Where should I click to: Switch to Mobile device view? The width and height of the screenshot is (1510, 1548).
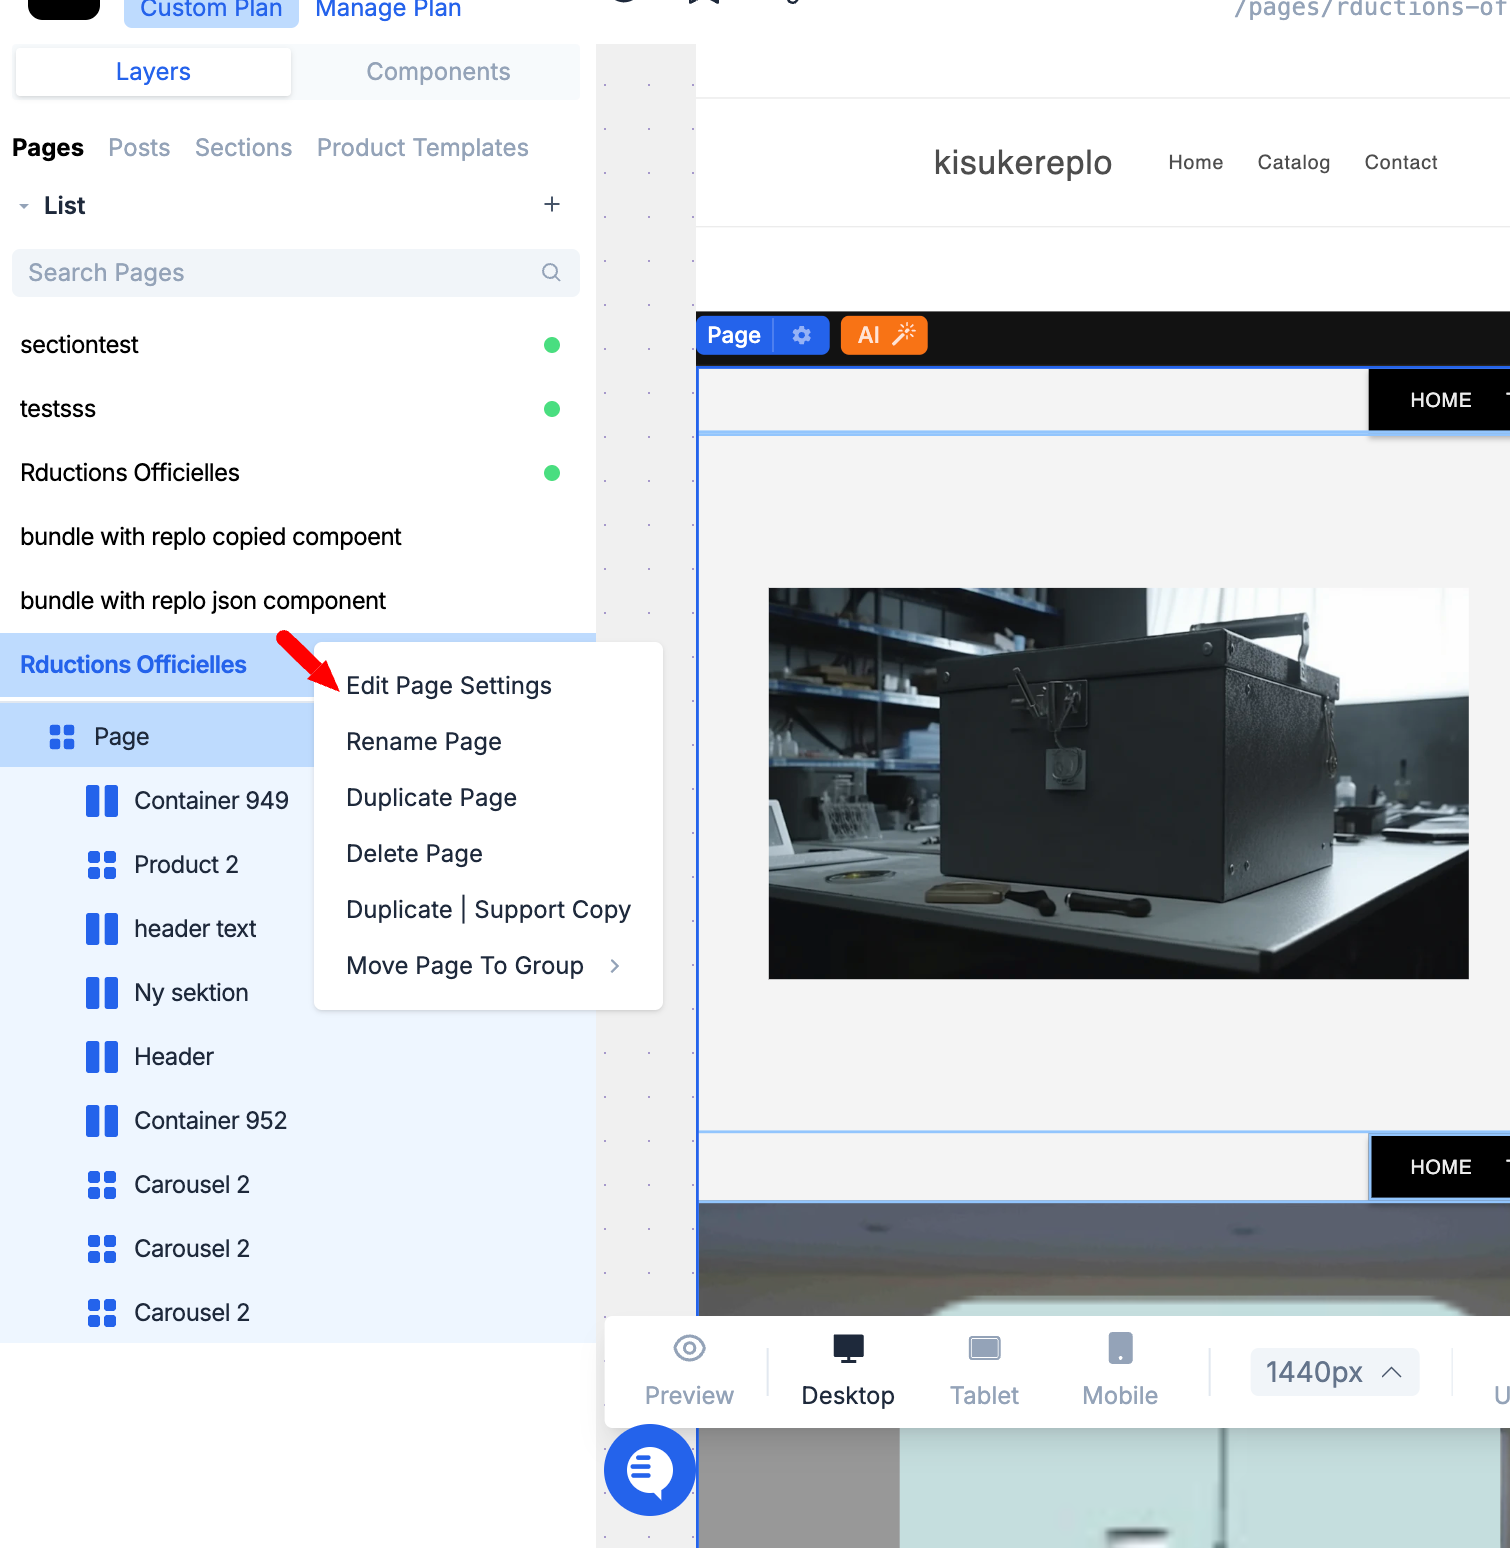[1120, 1370]
